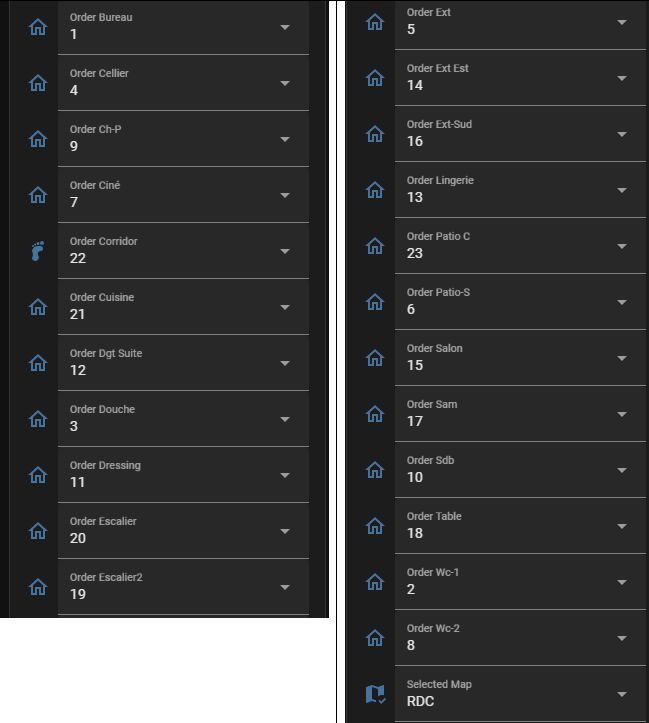This screenshot has height=723, width=649.
Task: Select the Order Dressing value 11
Action: click(x=78, y=482)
